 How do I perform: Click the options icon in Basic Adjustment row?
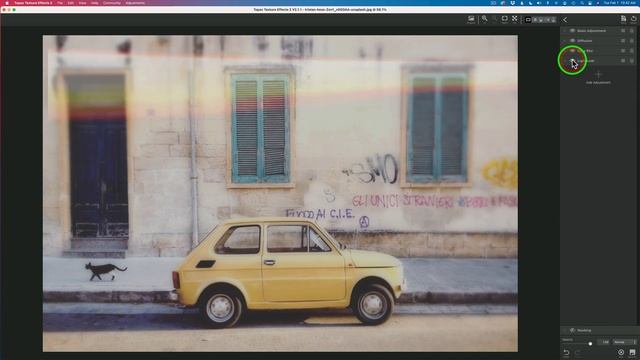click(623, 31)
